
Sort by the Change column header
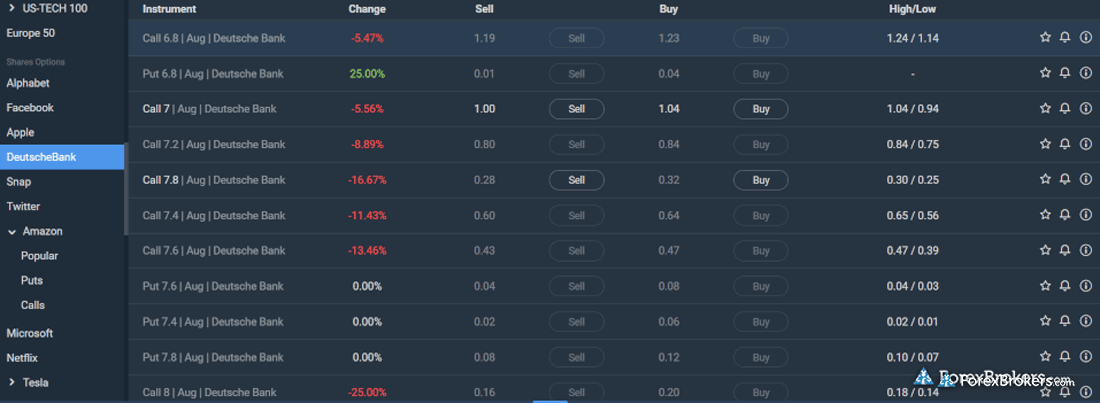(366, 9)
